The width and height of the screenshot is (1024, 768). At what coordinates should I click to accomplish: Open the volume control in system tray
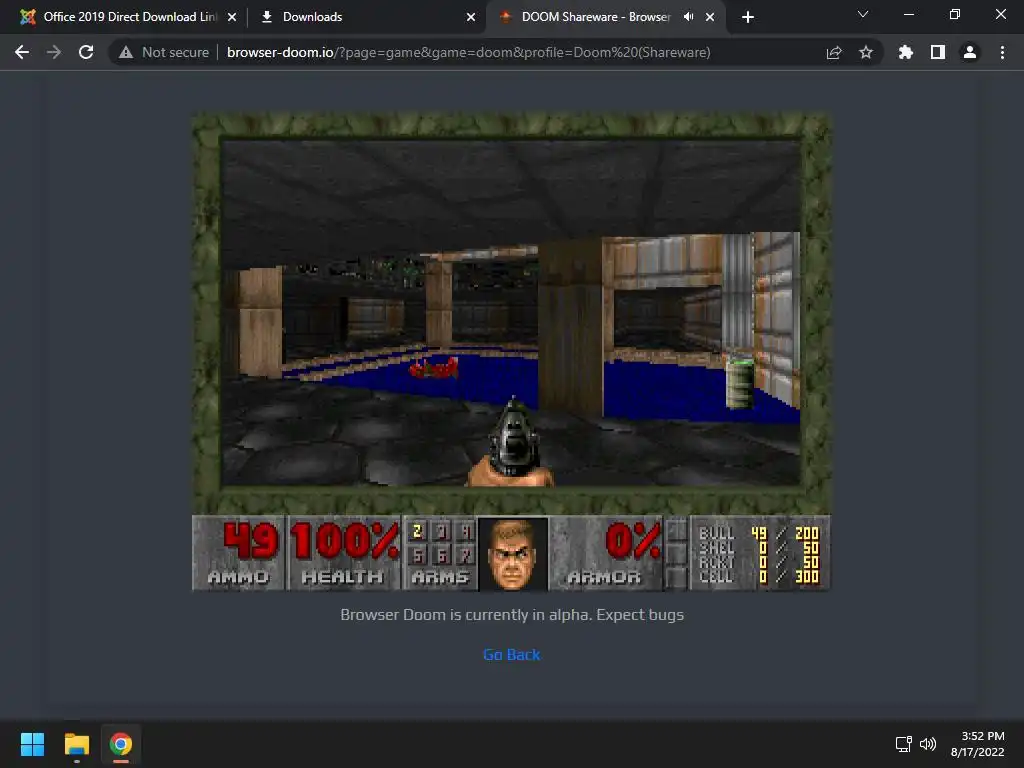(x=927, y=744)
